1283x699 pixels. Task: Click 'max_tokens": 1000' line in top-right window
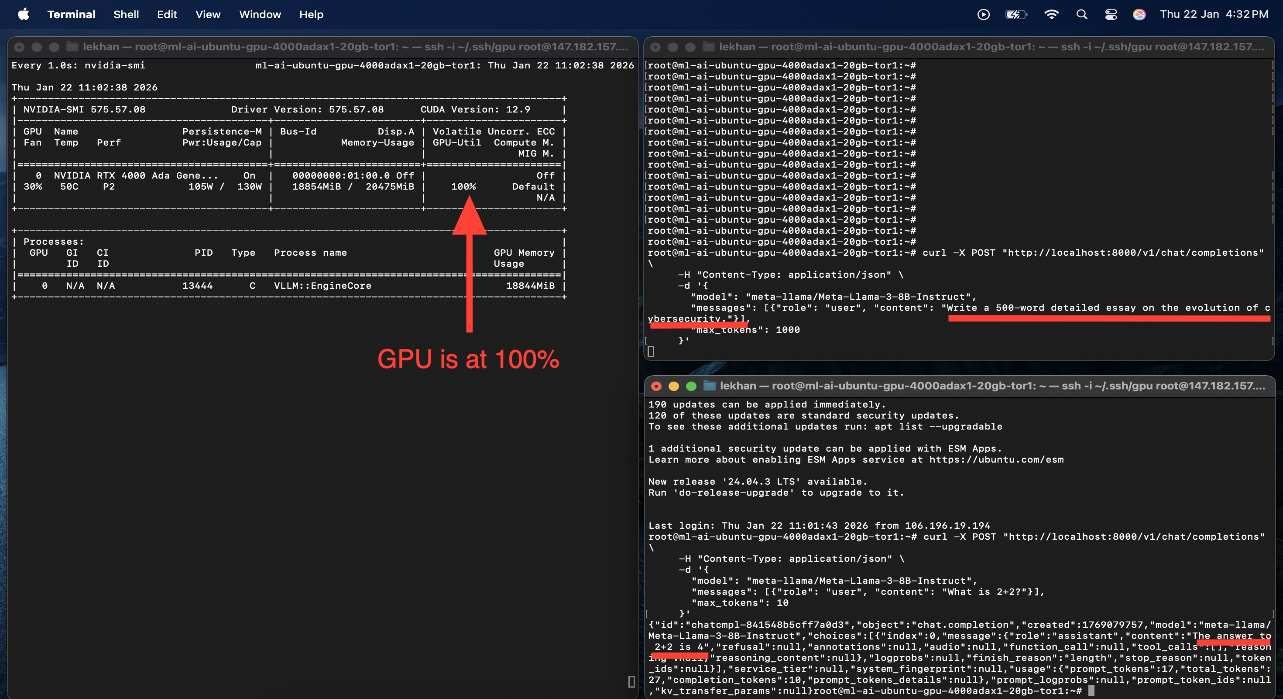click(x=745, y=330)
